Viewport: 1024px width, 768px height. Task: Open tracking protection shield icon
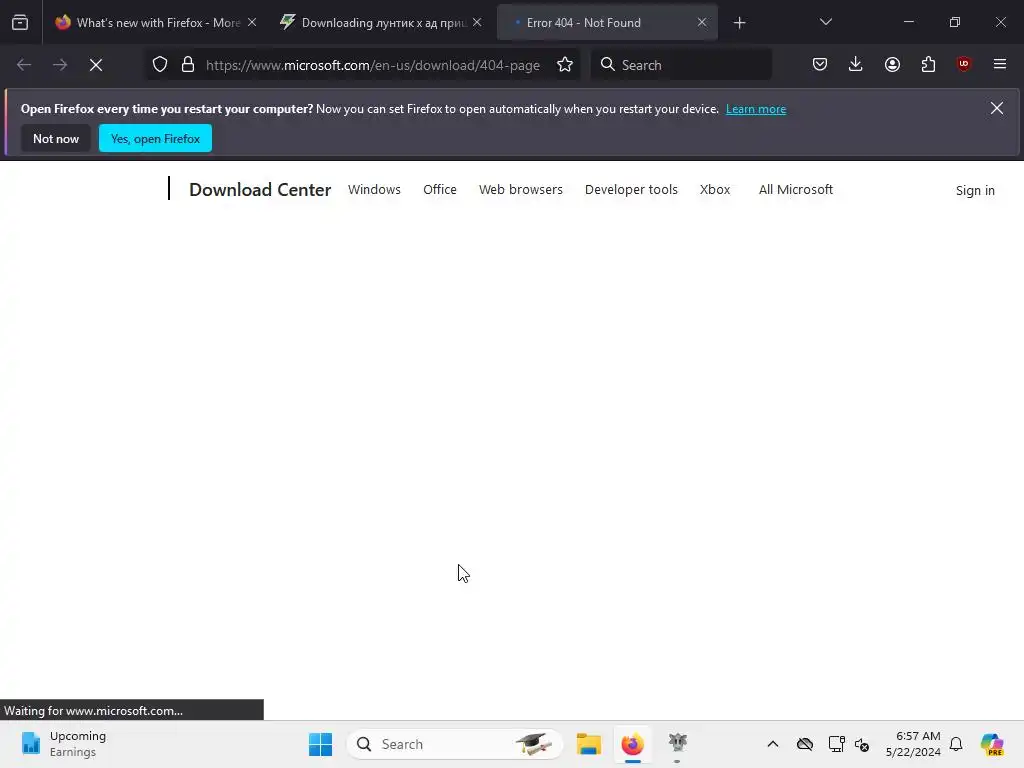coord(160,65)
